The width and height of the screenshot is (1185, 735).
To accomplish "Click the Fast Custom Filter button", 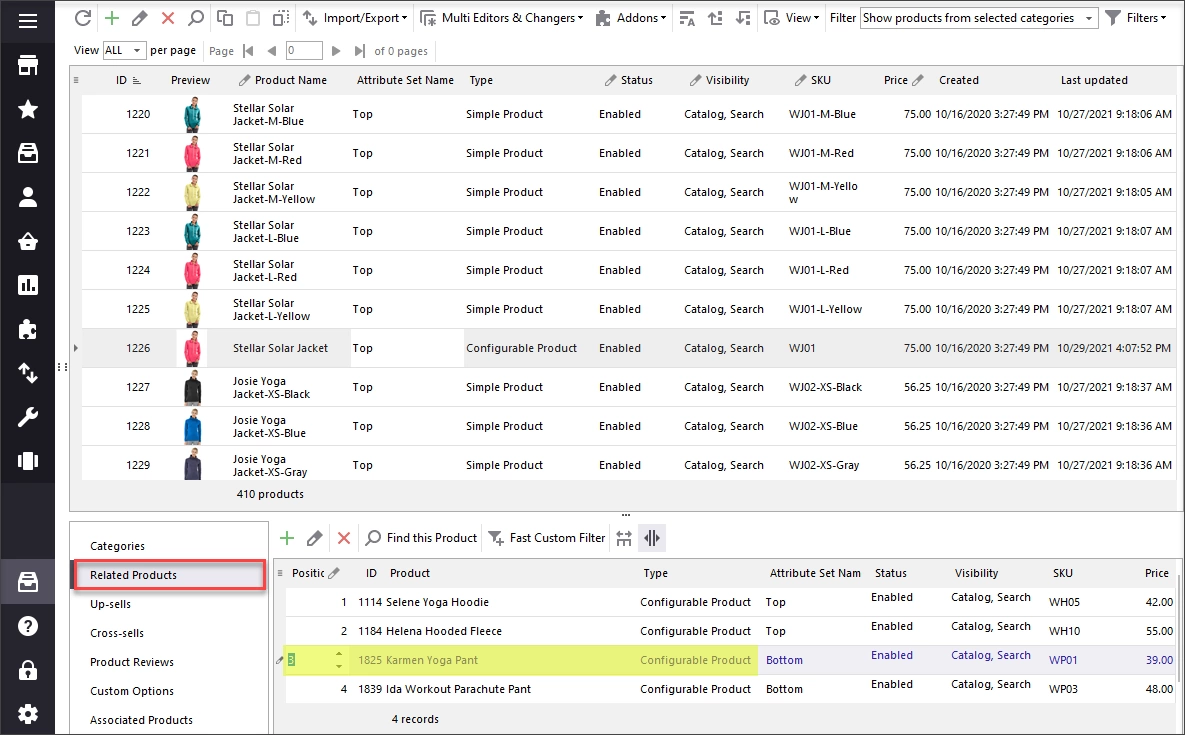I will (x=547, y=538).
